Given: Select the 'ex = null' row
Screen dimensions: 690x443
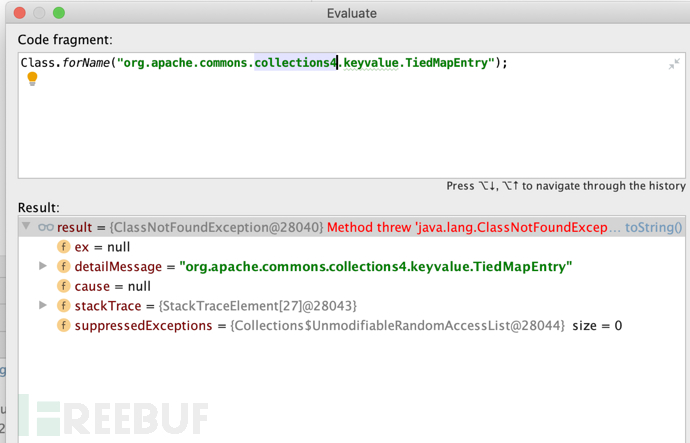Looking at the screenshot, I should 352,247.
